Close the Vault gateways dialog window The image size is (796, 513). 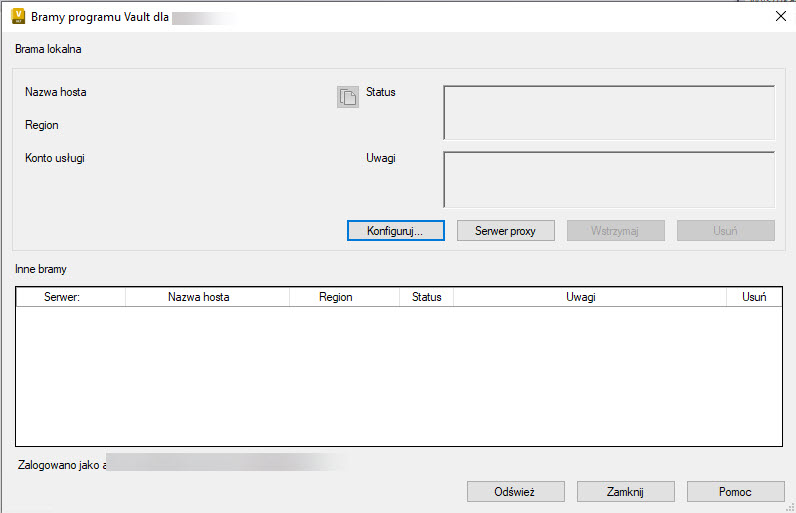pyautogui.click(x=781, y=16)
